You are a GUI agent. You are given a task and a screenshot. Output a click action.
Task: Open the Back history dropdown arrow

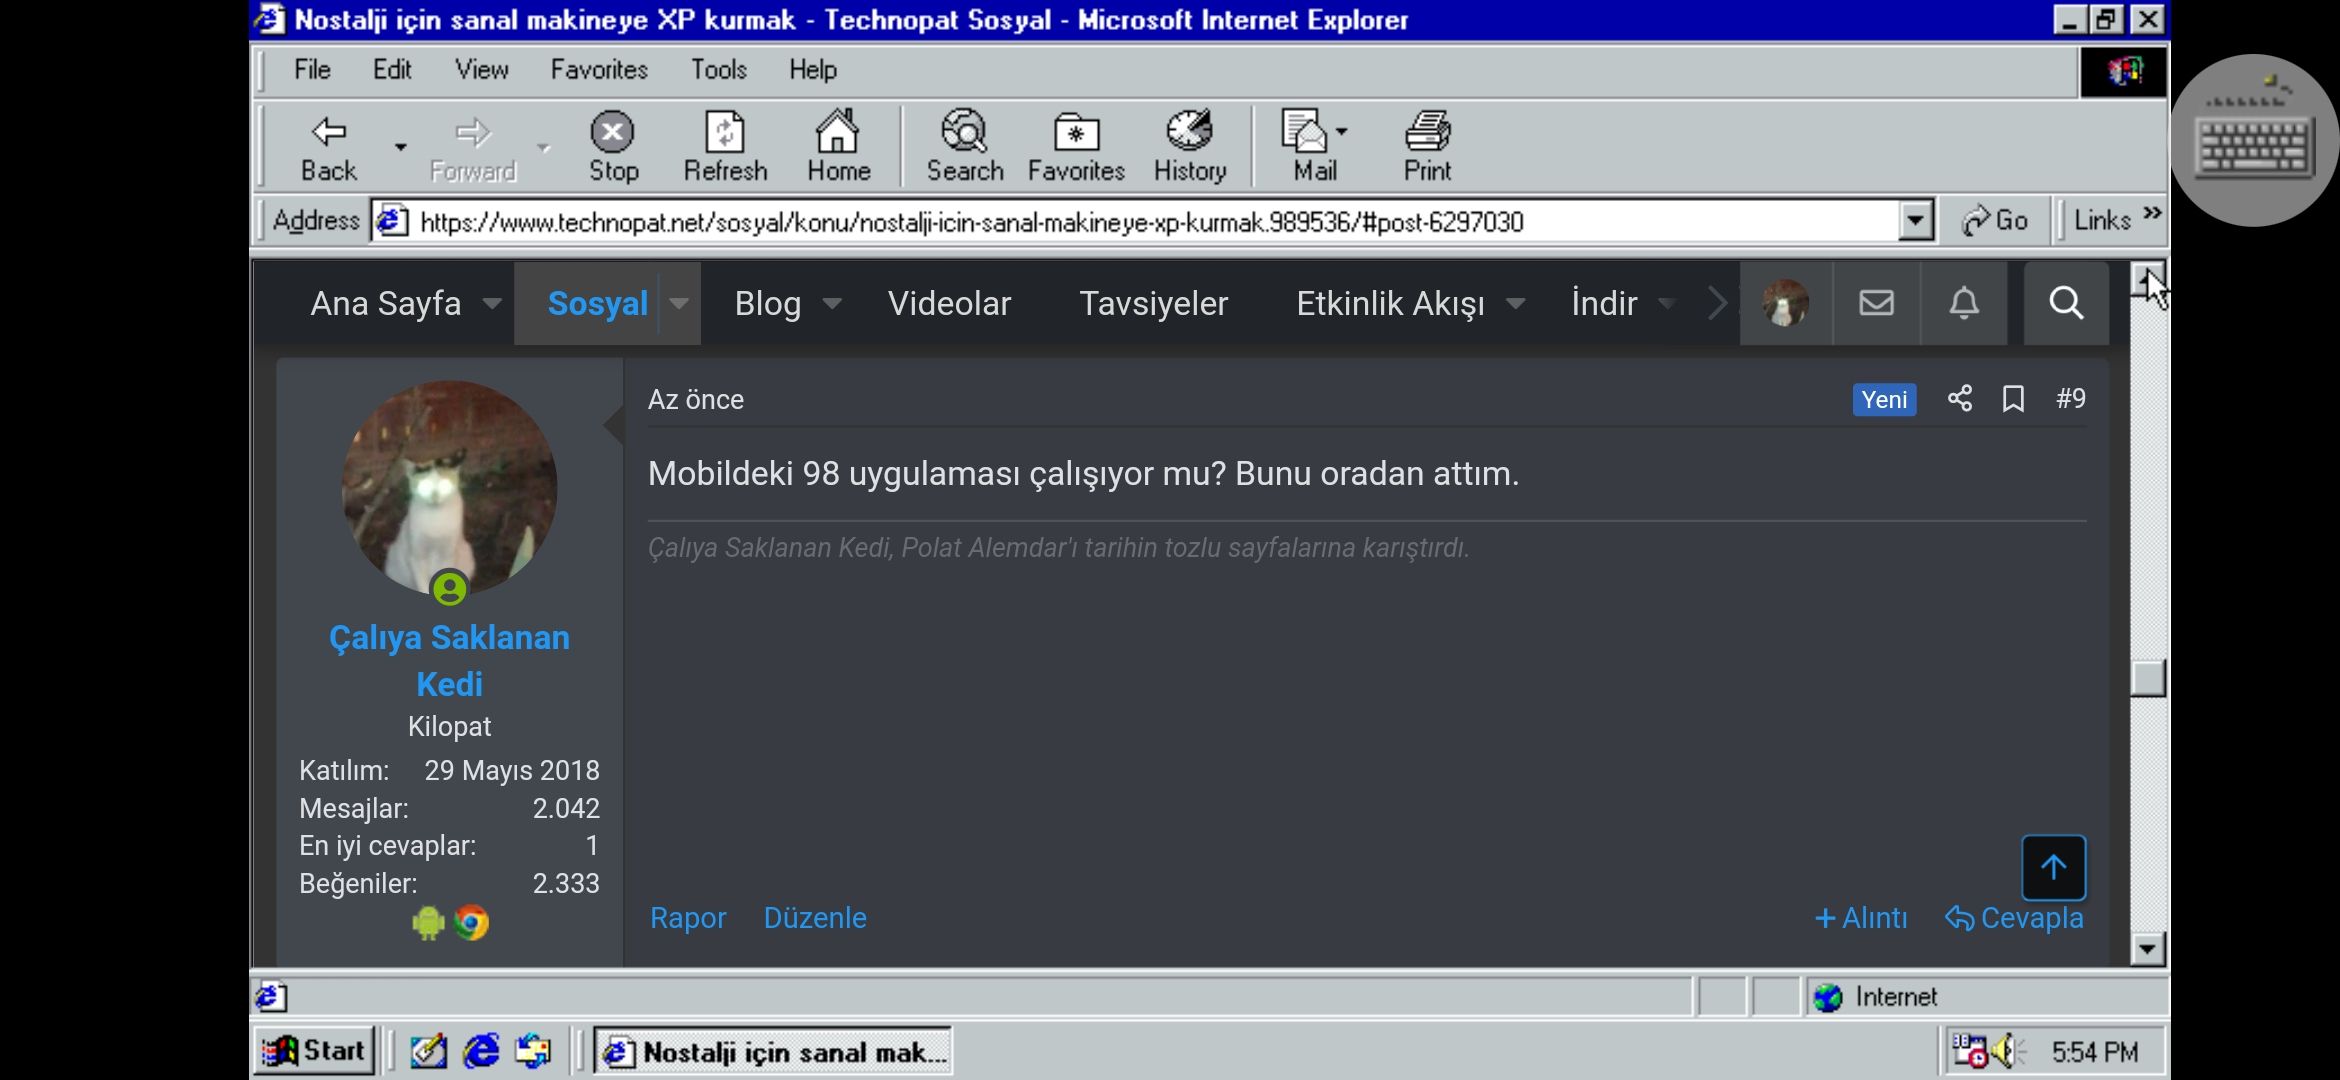401,148
